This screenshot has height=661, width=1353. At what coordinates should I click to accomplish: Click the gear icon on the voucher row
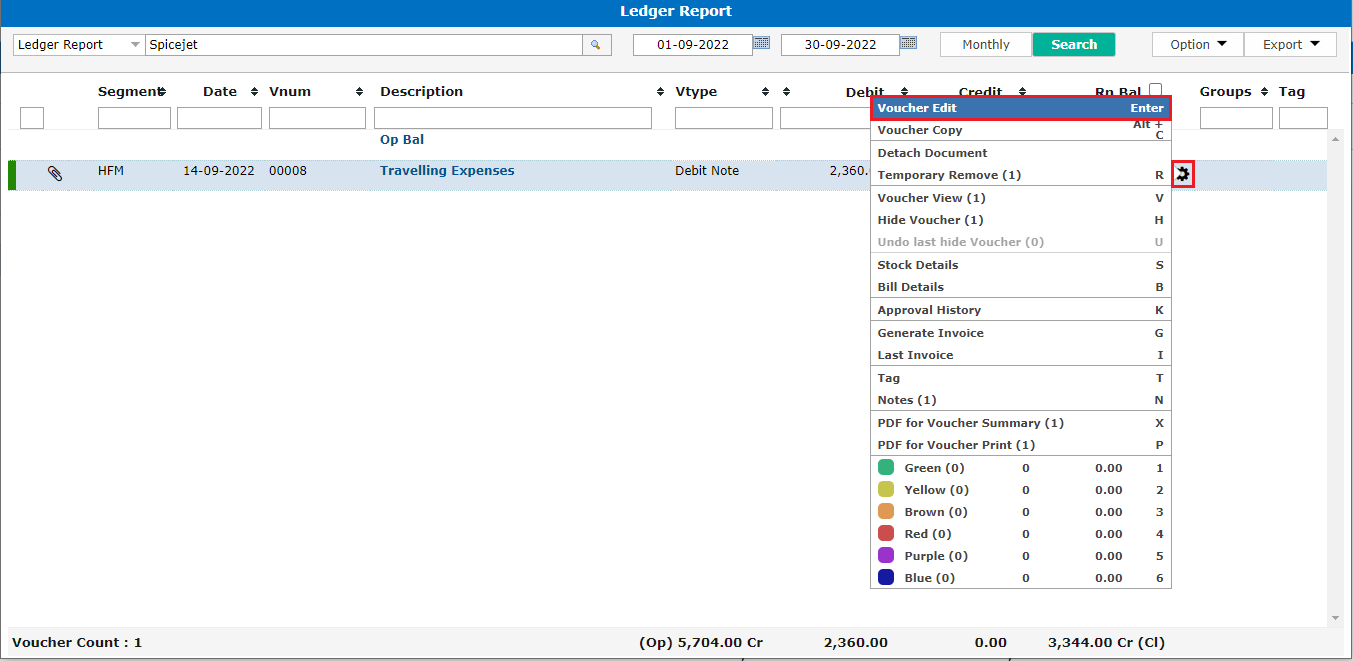tap(1183, 174)
